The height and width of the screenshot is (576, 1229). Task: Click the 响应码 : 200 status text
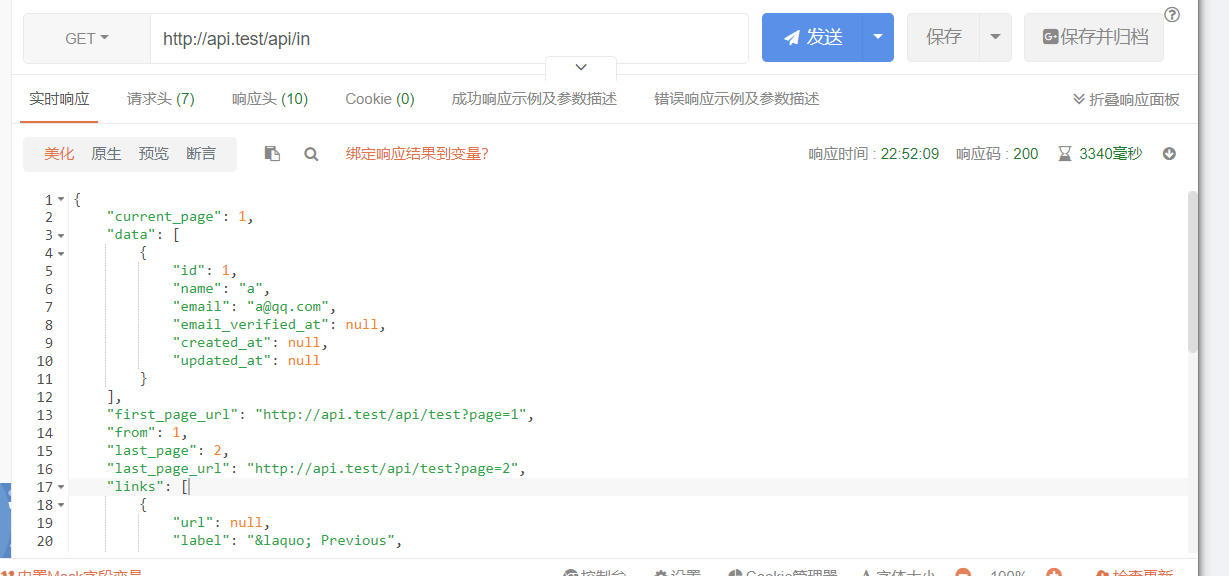(997, 154)
